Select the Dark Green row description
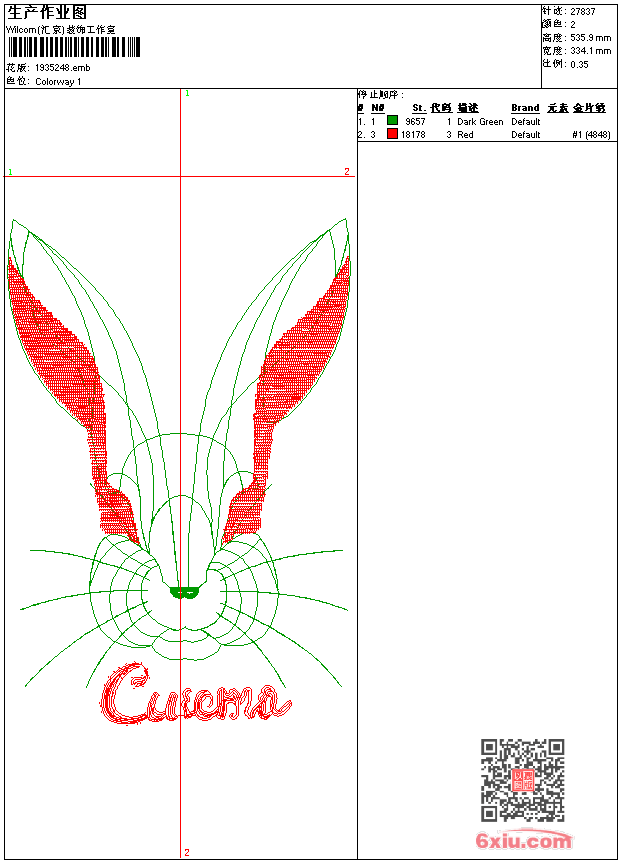This screenshot has width=620, height=860. click(480, 122)
